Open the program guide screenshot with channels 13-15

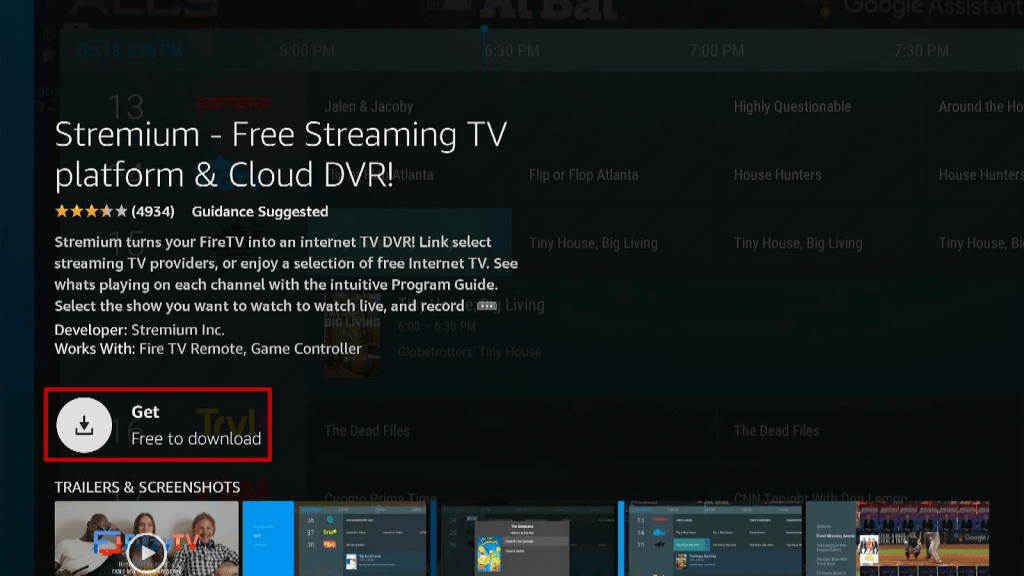(711, 538)
